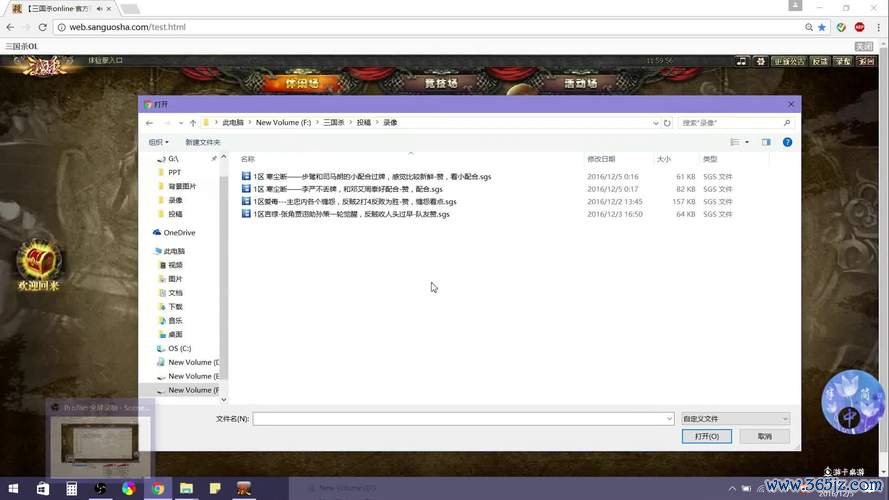The image size is (889, 500).
Task: Change the view layout icon
Action: pyautogui.click(x=735, y=142)
